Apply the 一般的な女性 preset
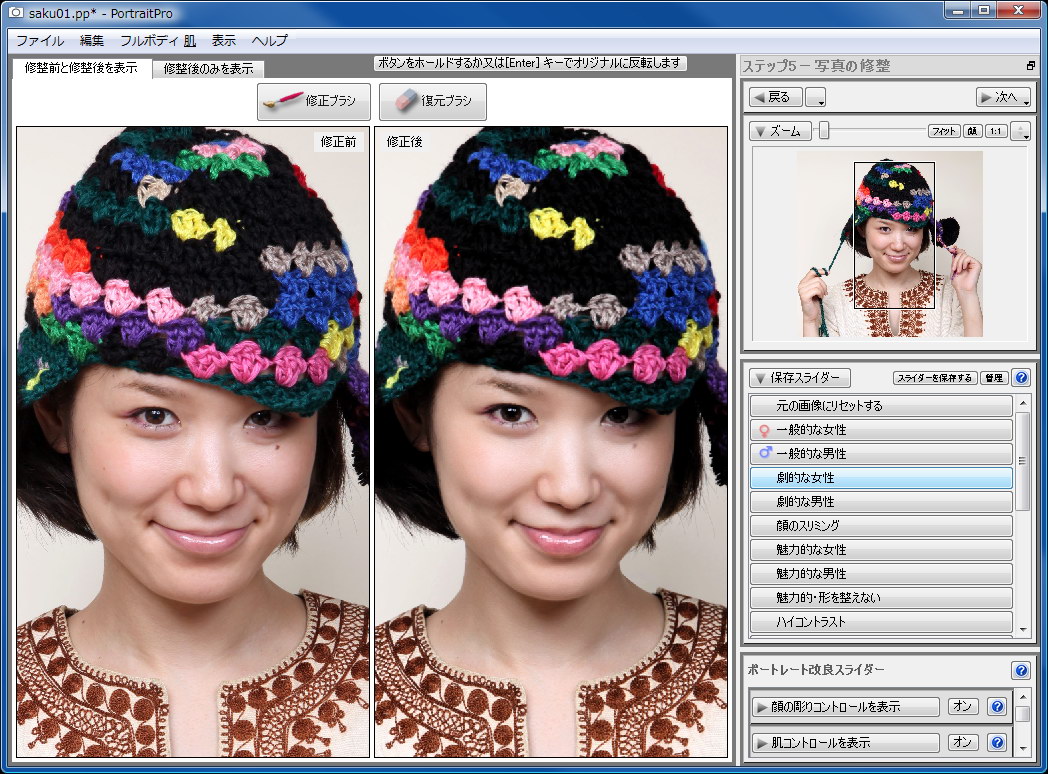This screenshot has width=1048, height=774. [x=881, y=430]
